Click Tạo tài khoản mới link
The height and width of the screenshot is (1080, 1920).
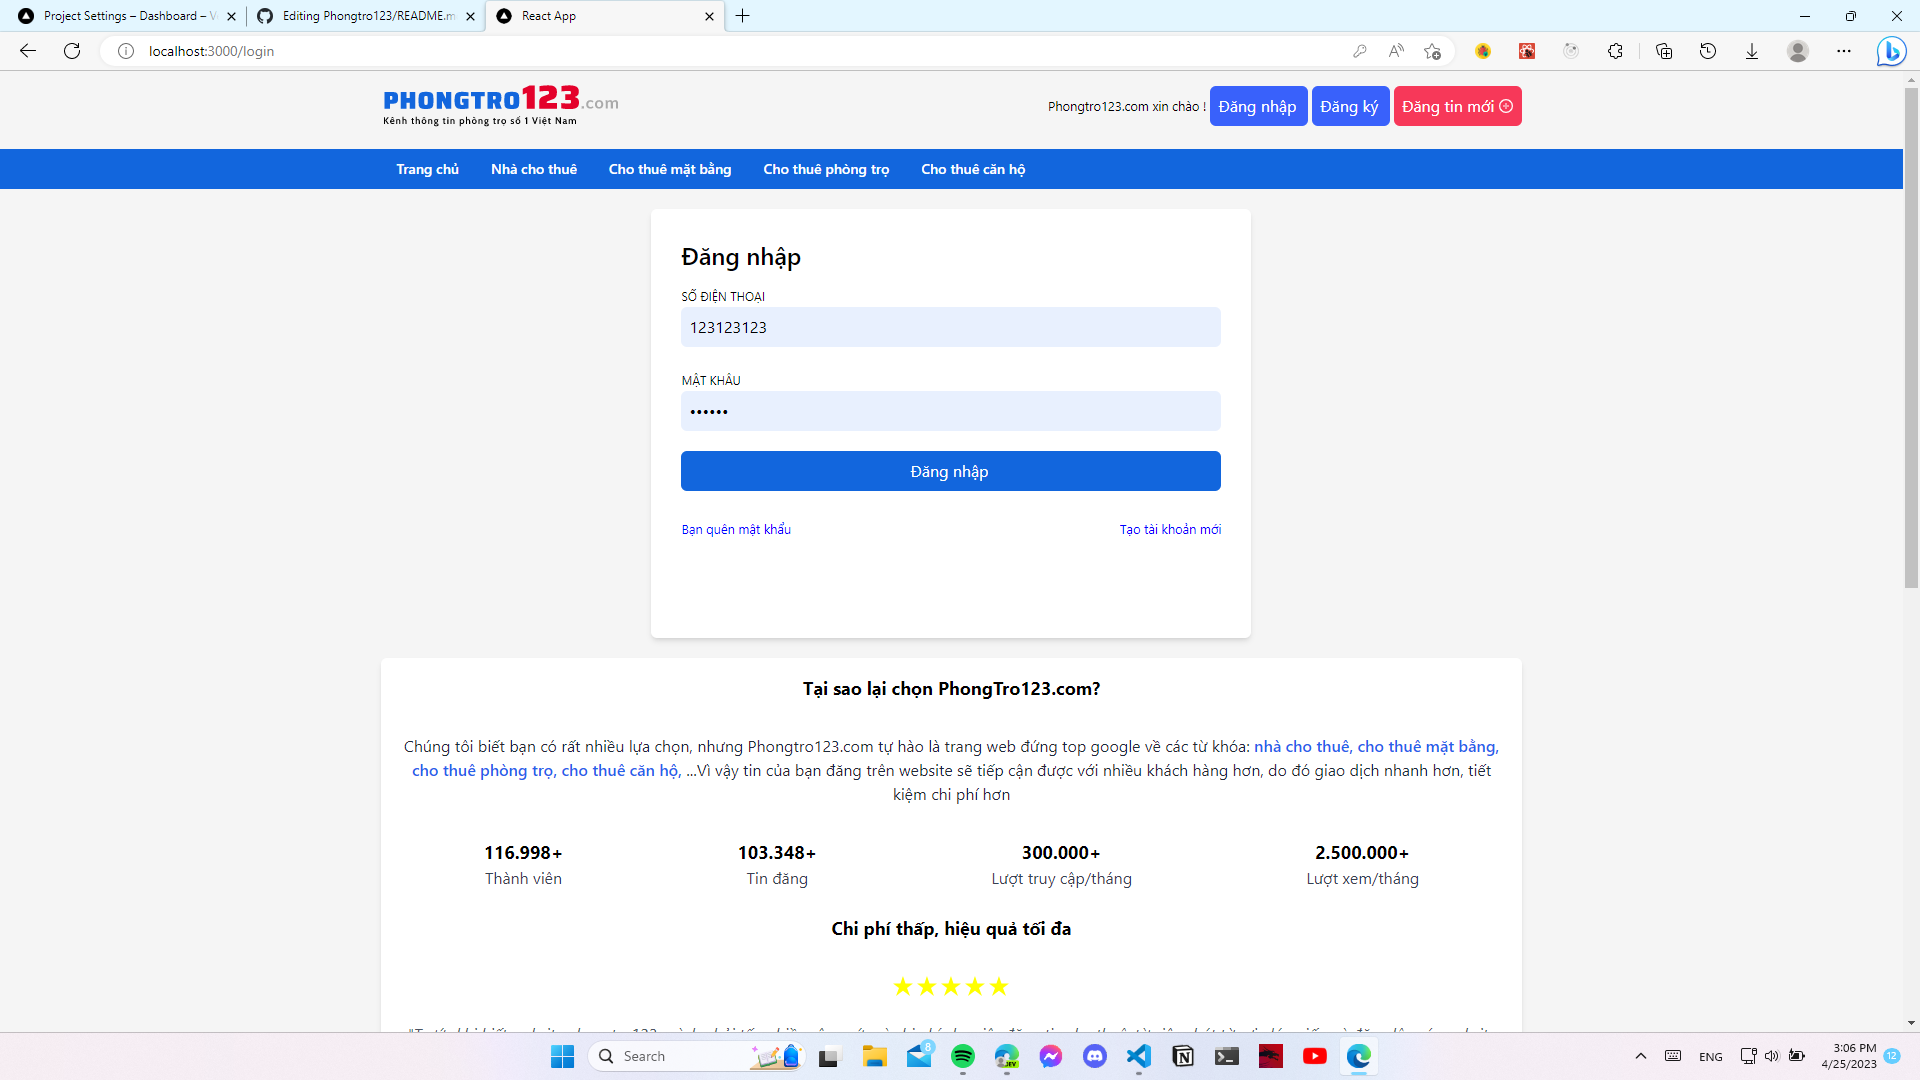[x=1170, y=529]
